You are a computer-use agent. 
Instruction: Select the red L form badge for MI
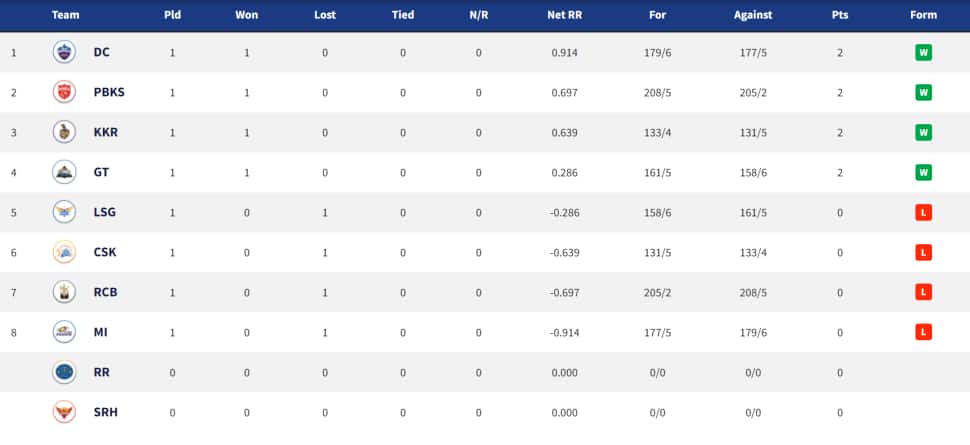(923, 332)
